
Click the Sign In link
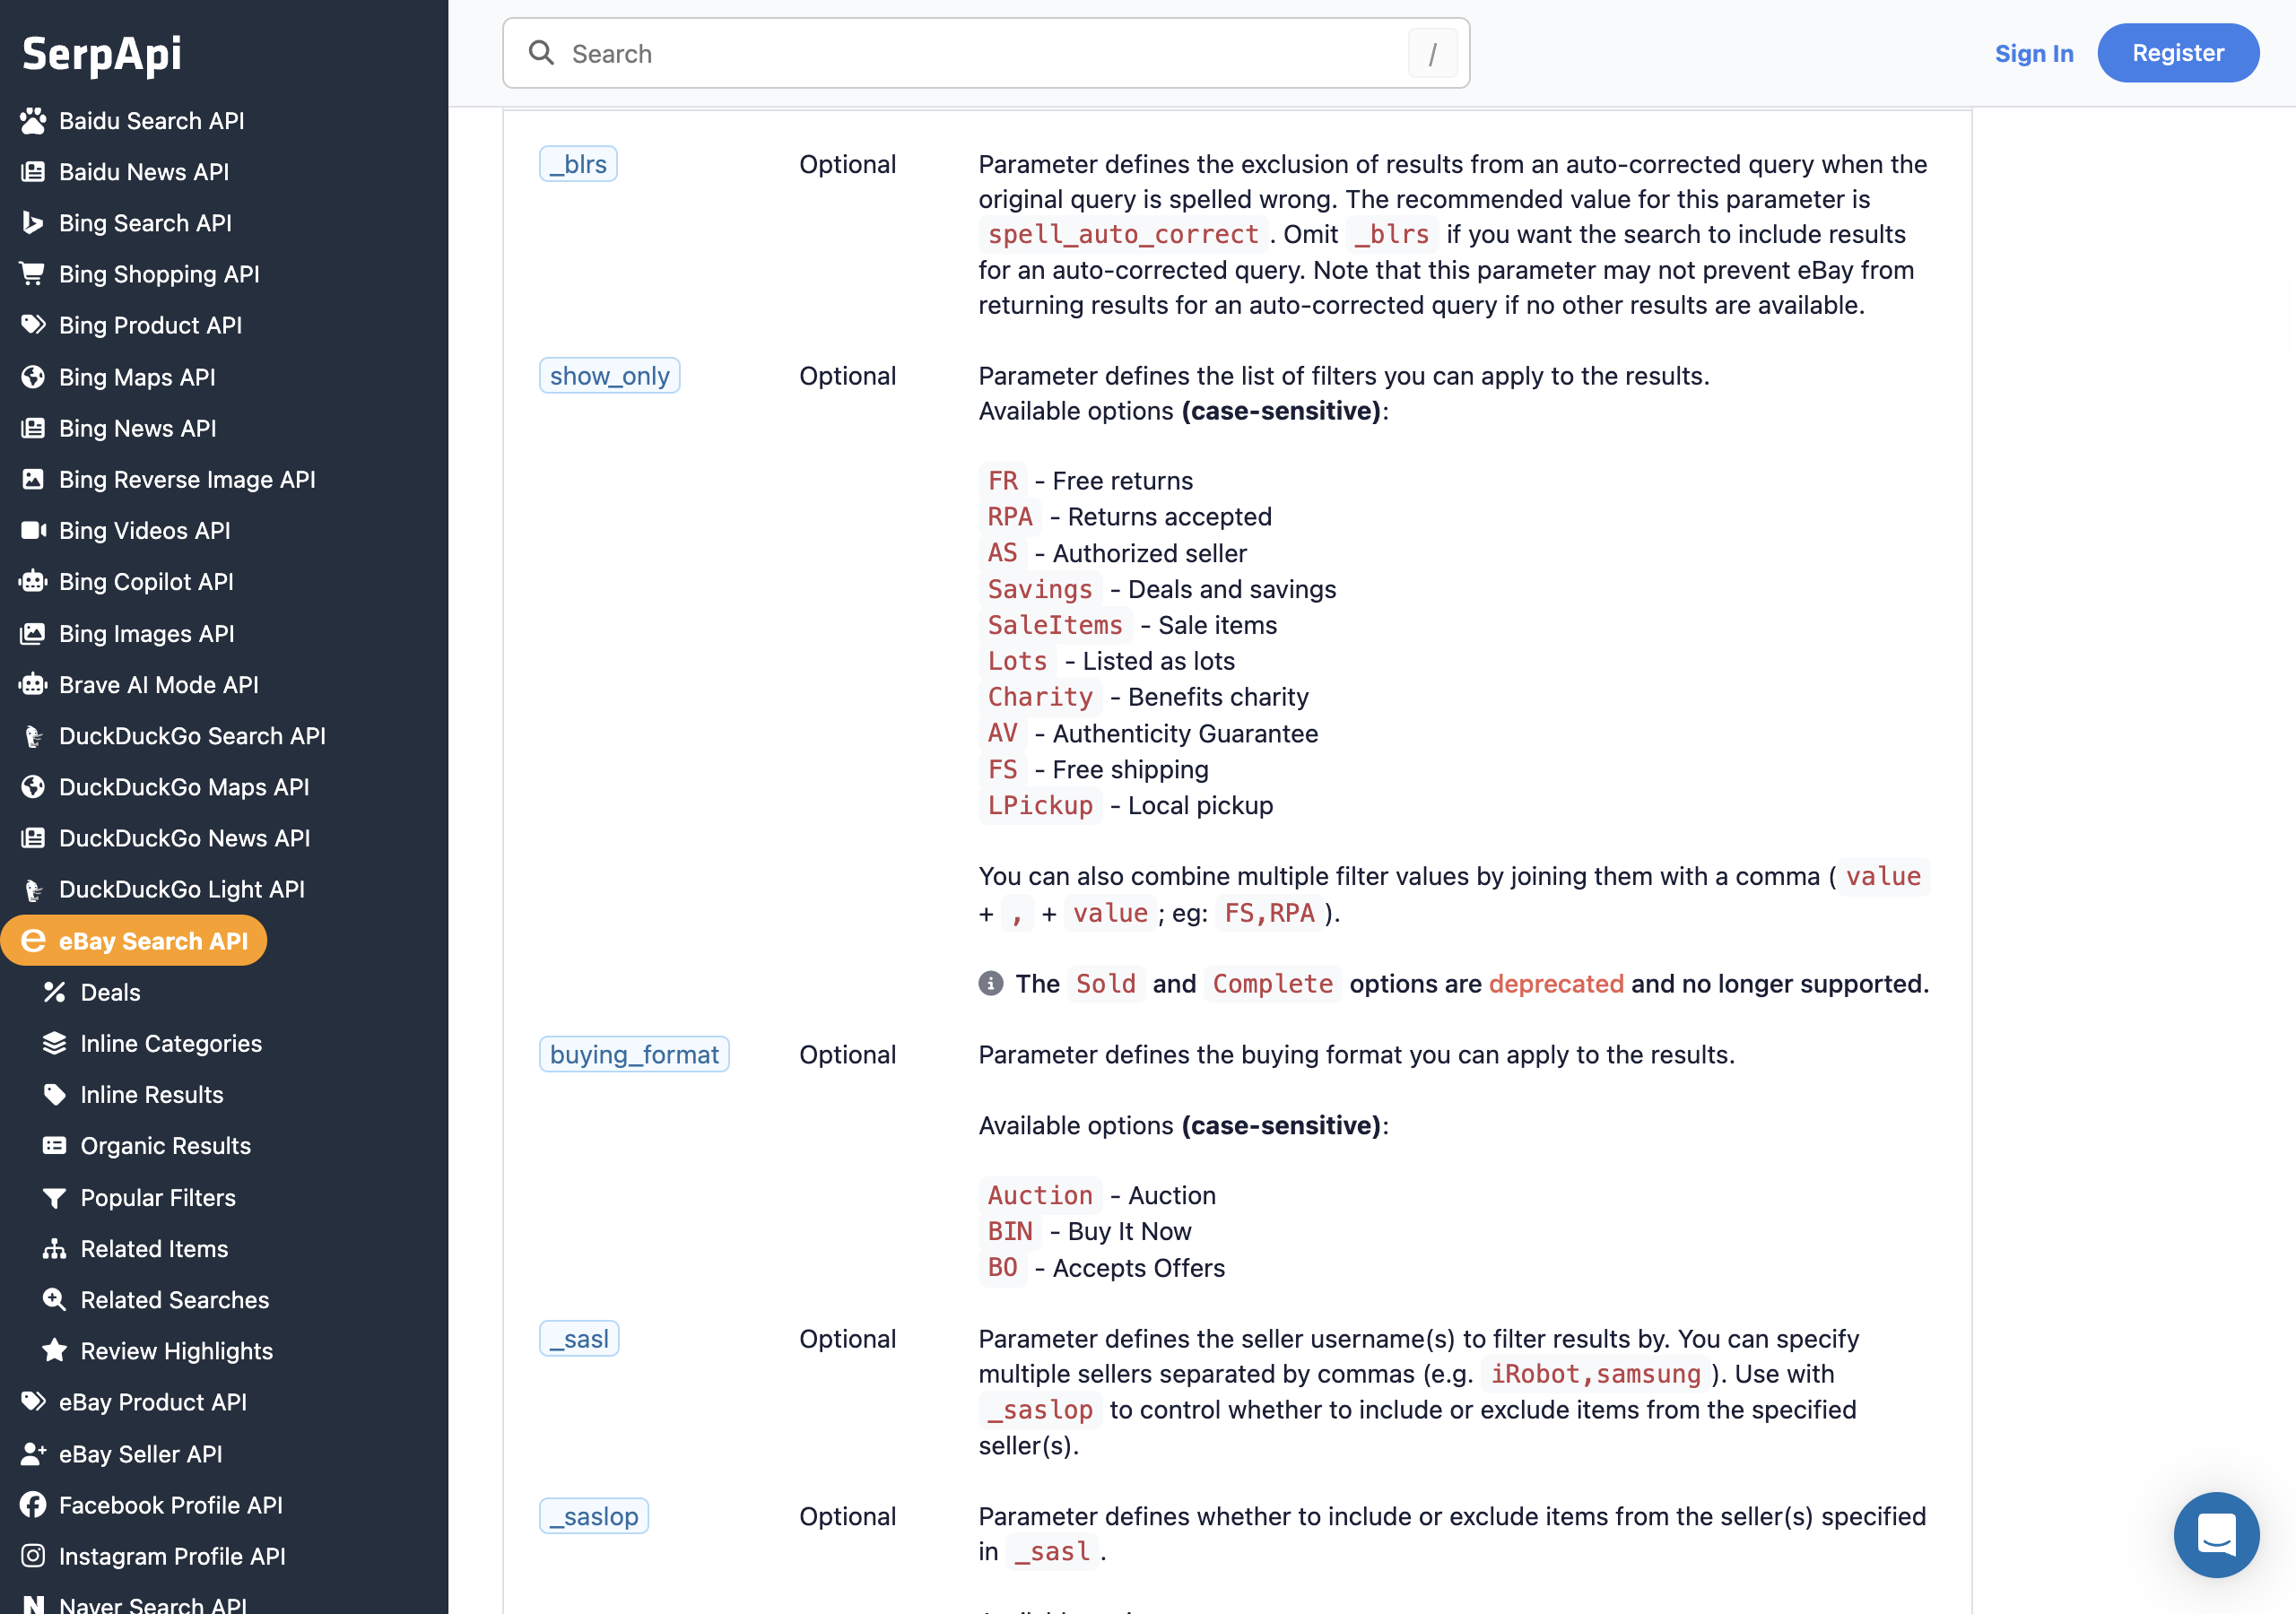(x=2034, y=53)
